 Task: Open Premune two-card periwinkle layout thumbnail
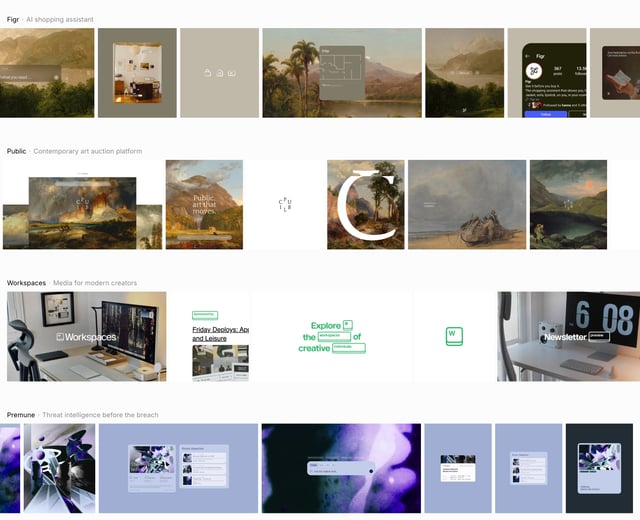pos(178,468)
